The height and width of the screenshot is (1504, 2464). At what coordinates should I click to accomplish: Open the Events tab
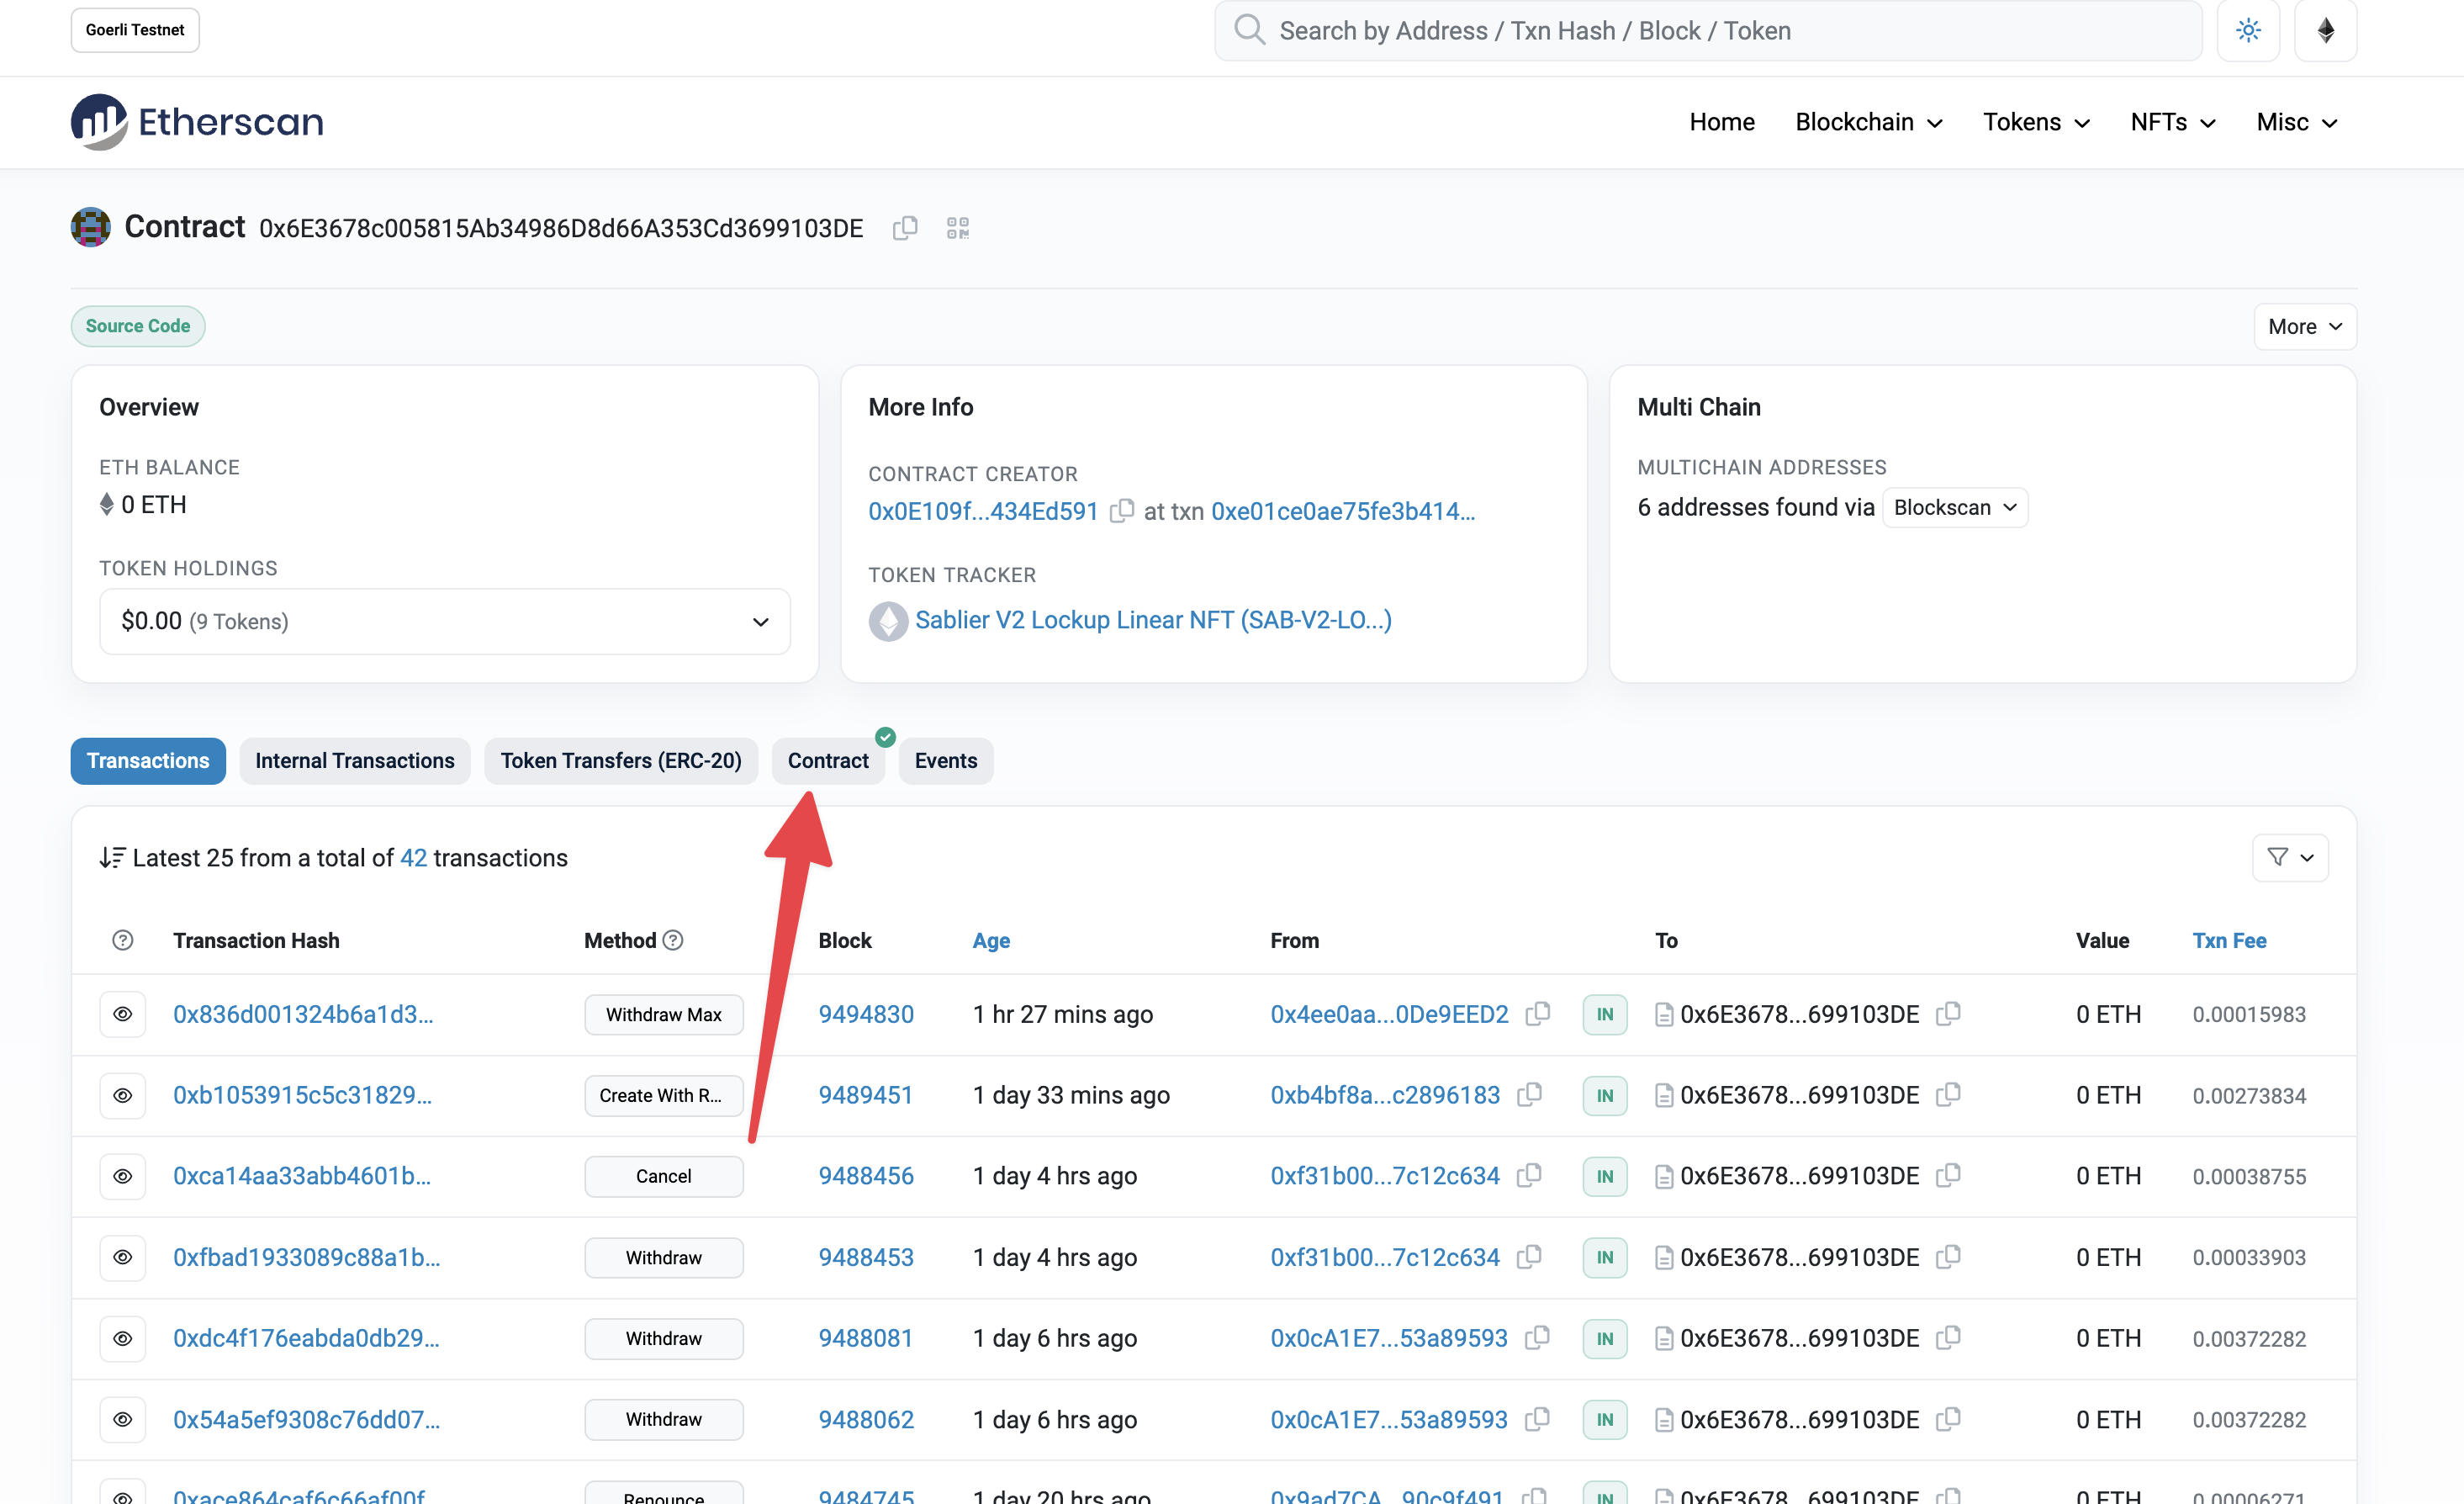(946, 761)
